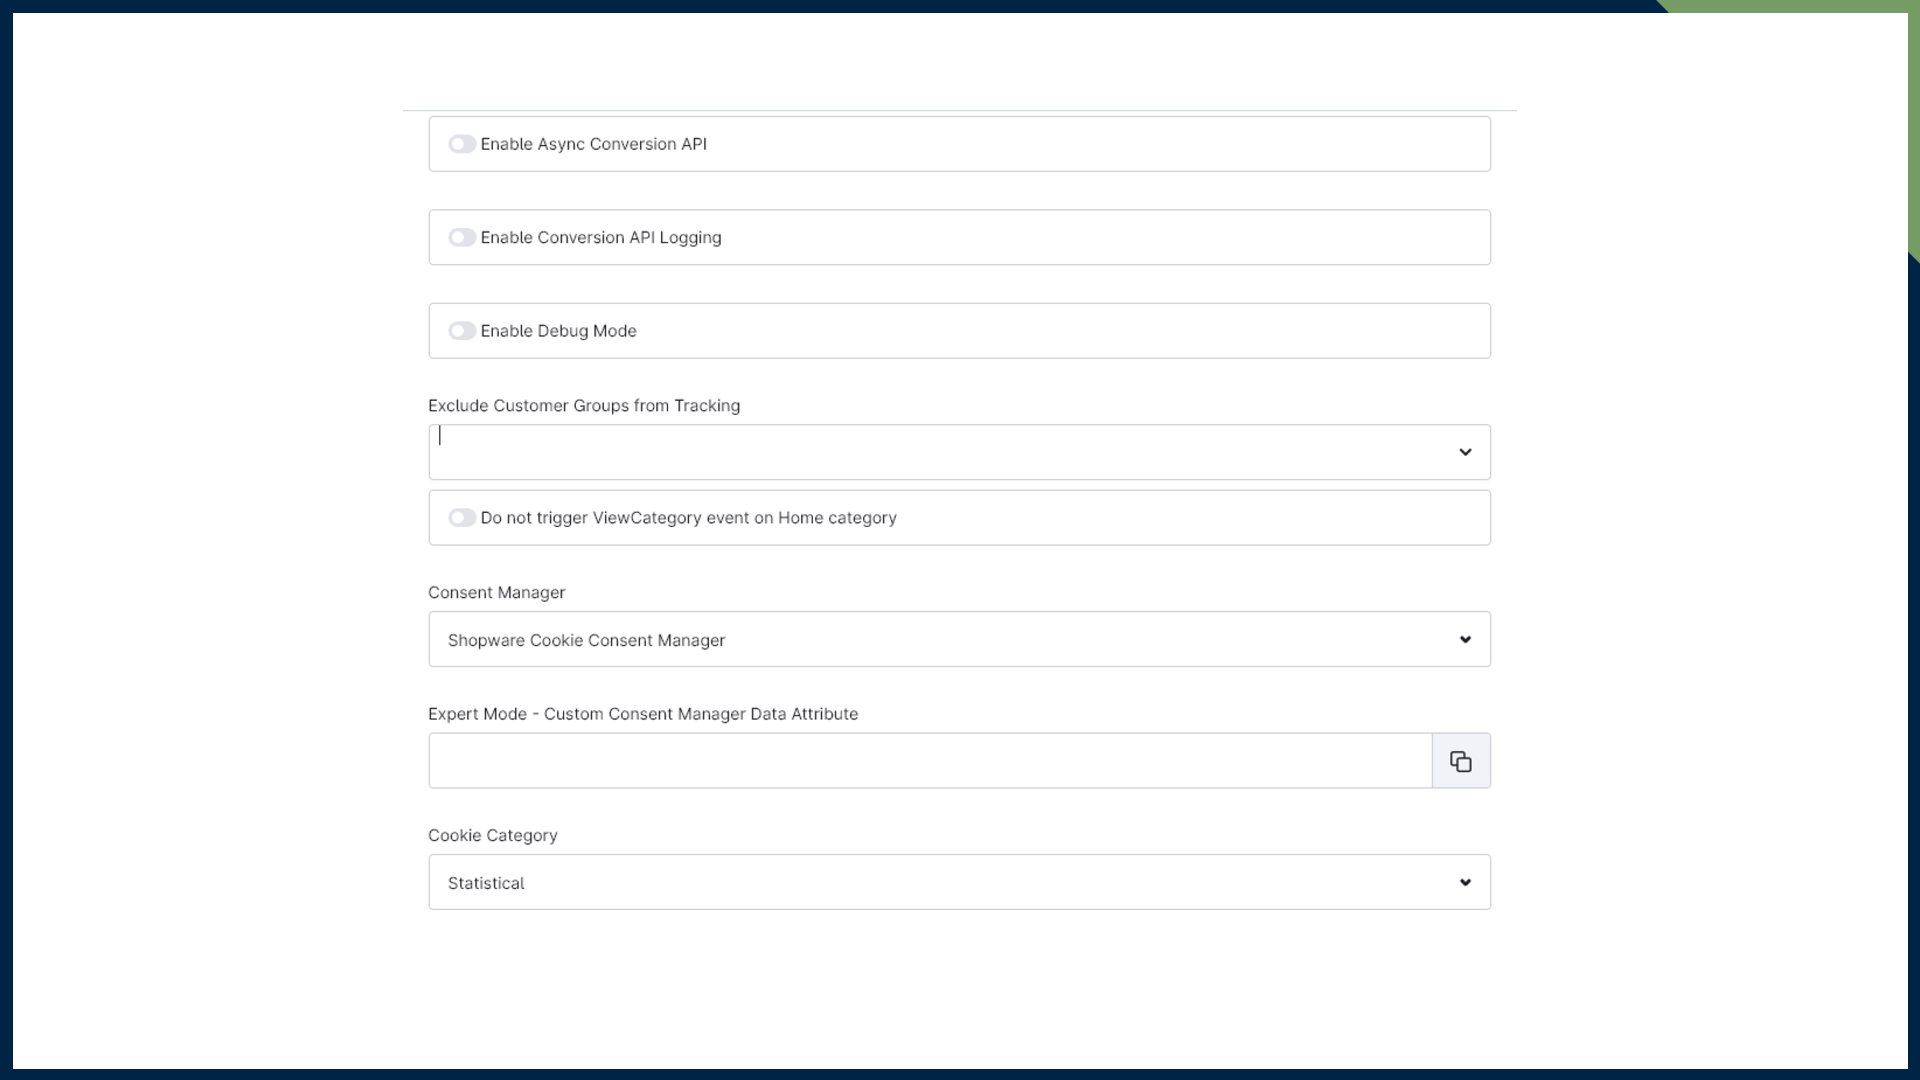
Task: Click the 'Enable Conversion API Logging' label text
Action: 600,238
